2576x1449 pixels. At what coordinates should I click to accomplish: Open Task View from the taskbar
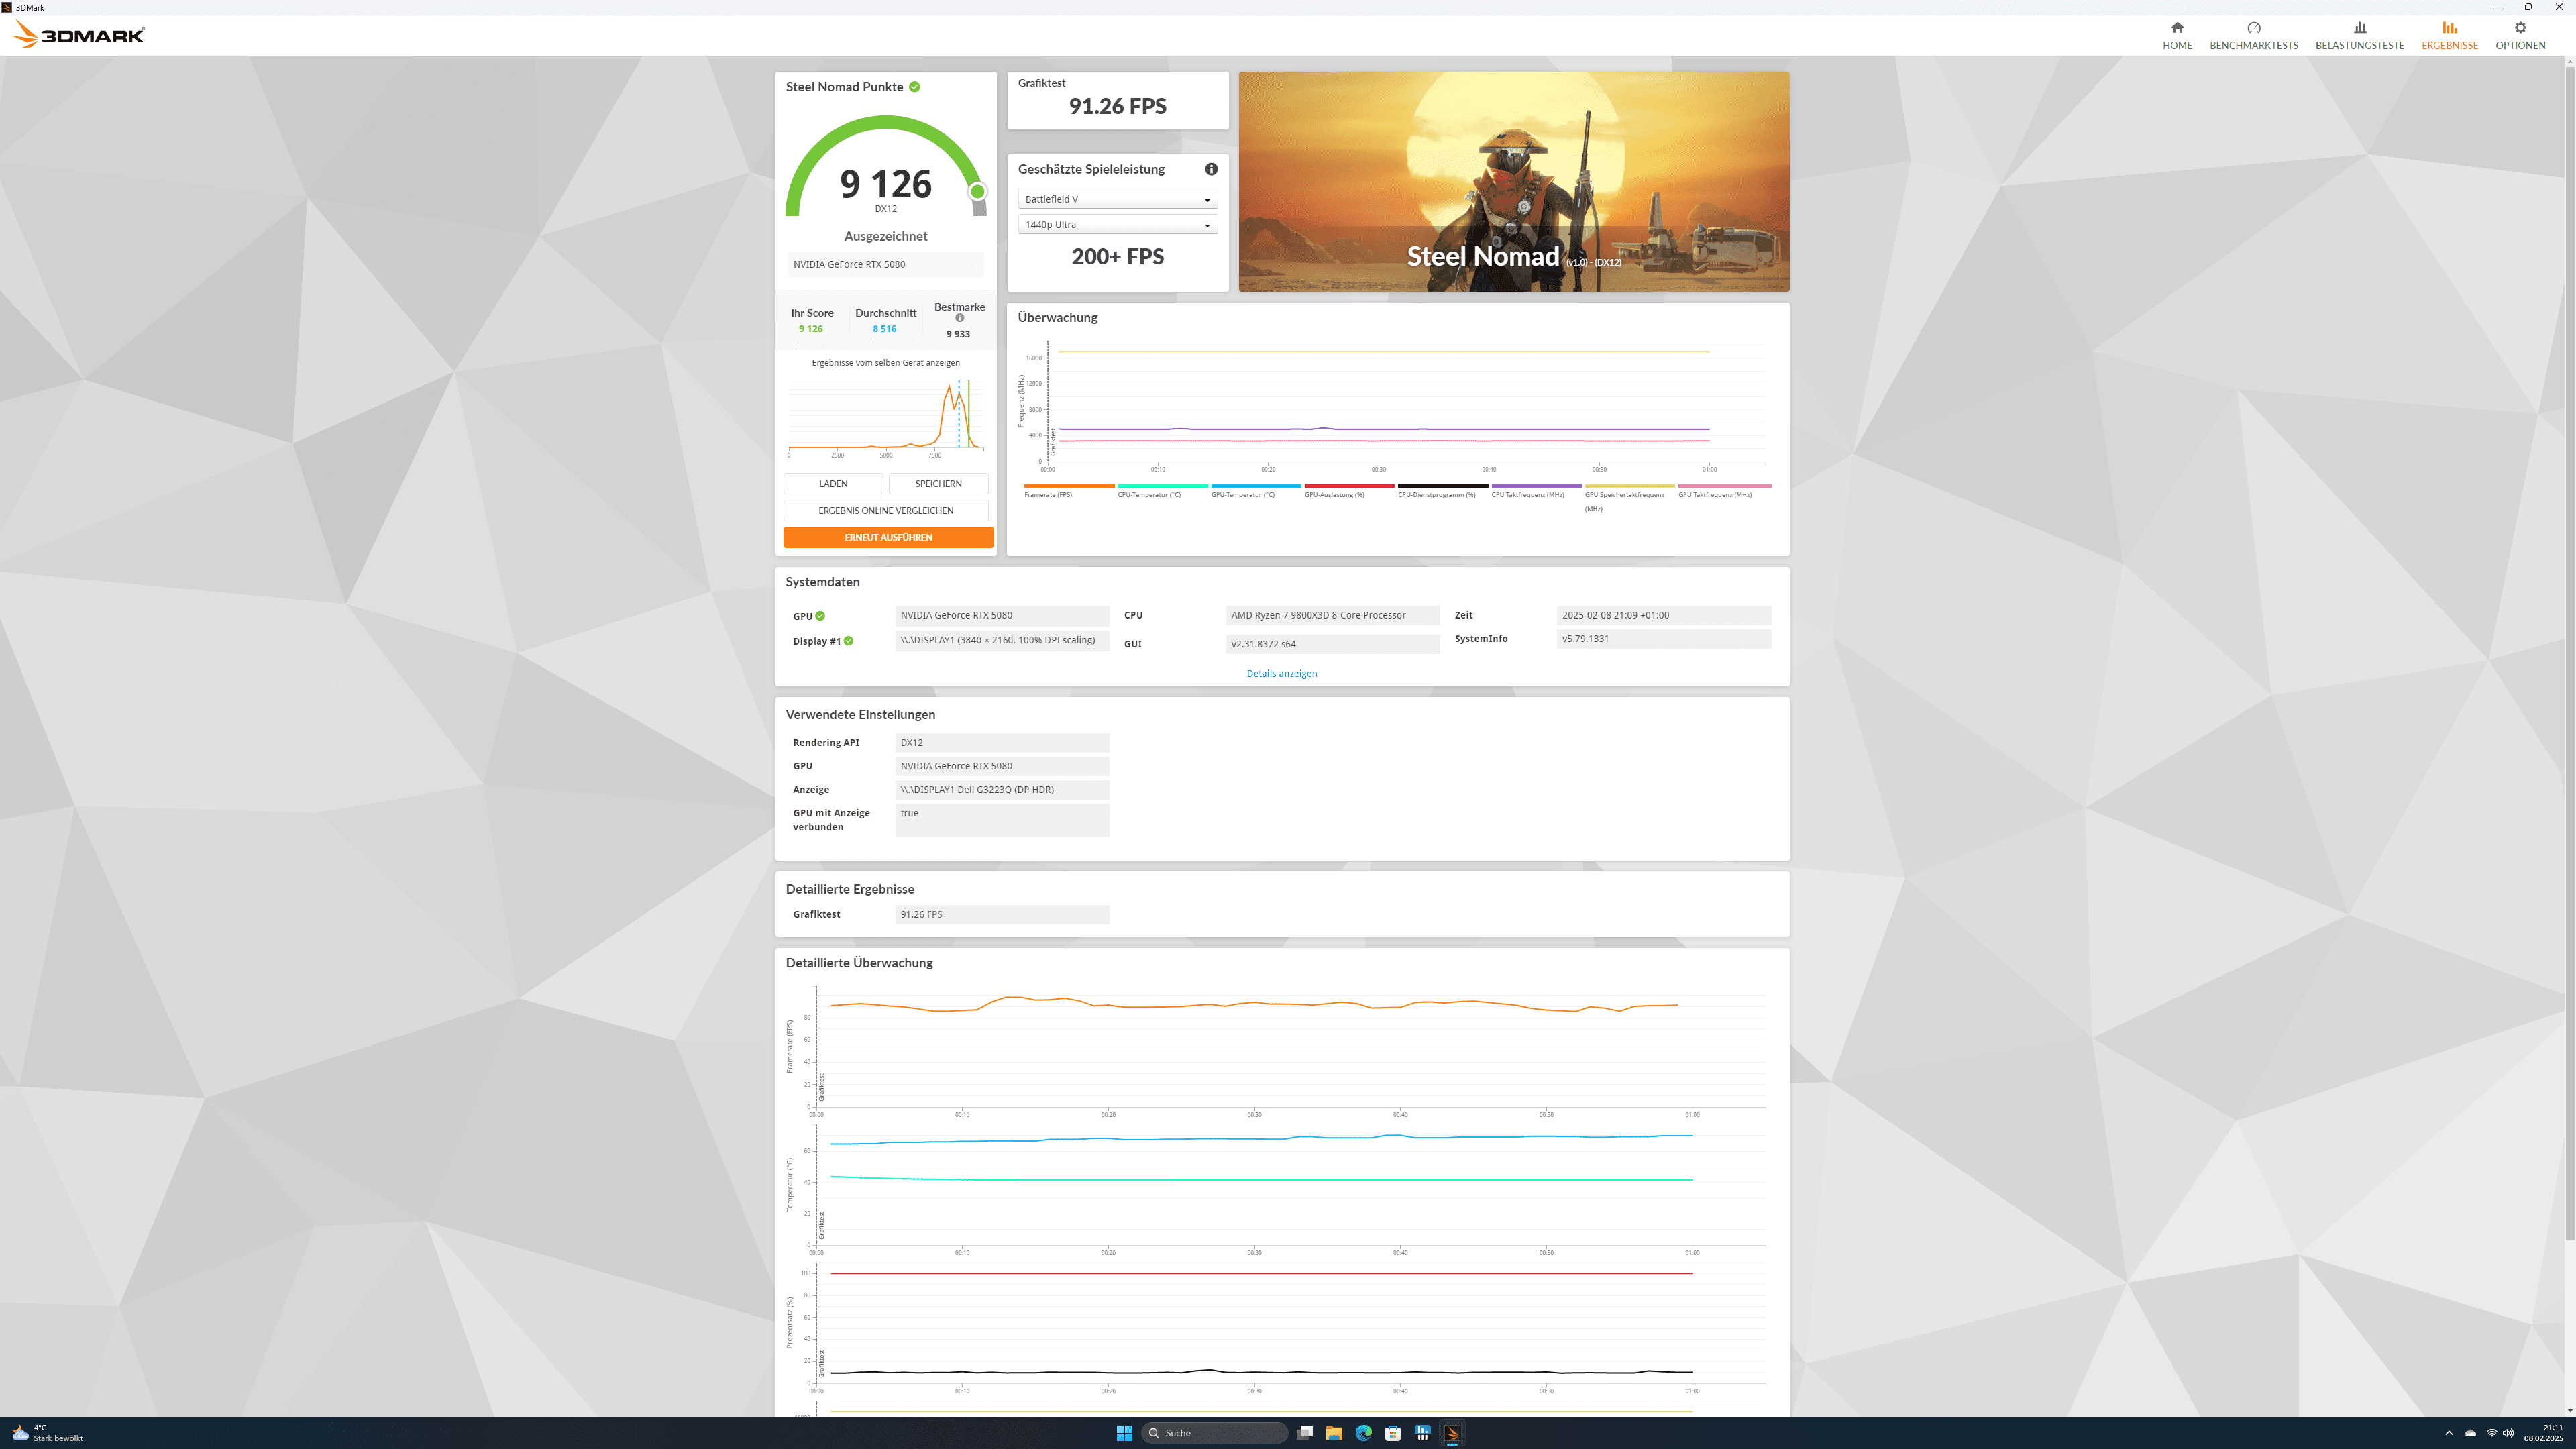click(x=1304, y=1432)
